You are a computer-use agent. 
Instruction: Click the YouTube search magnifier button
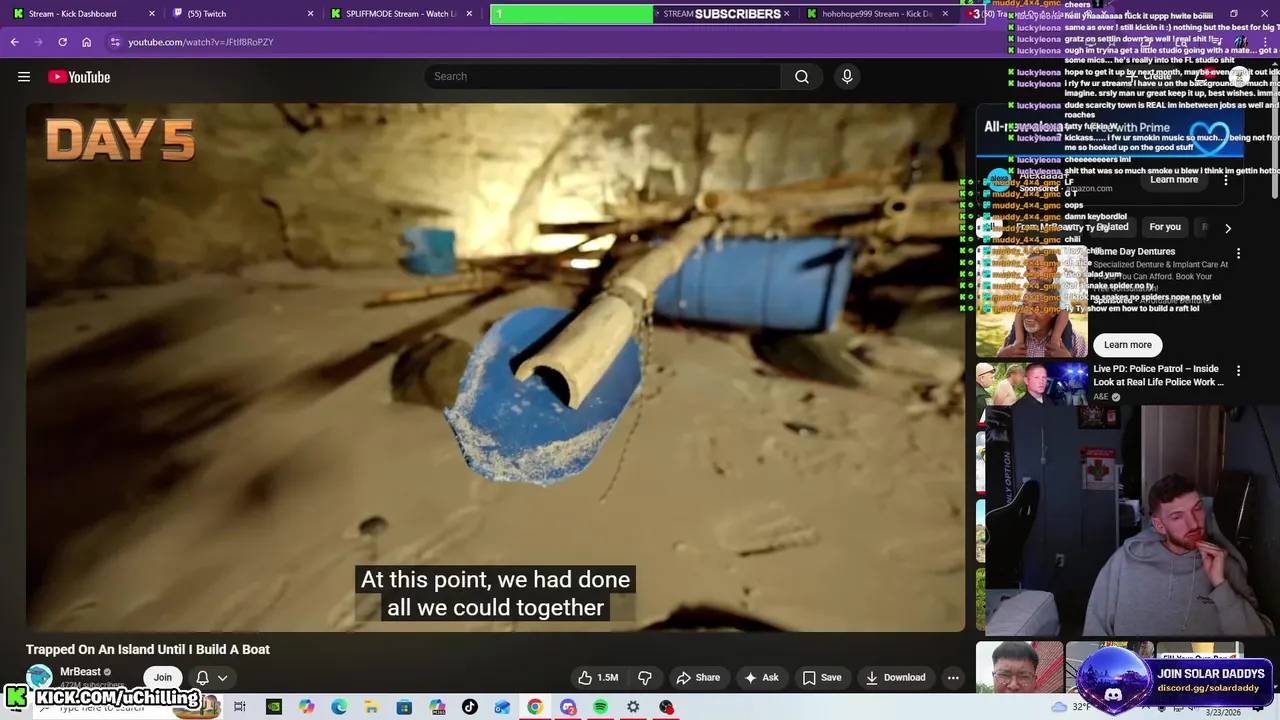[802, 77]
